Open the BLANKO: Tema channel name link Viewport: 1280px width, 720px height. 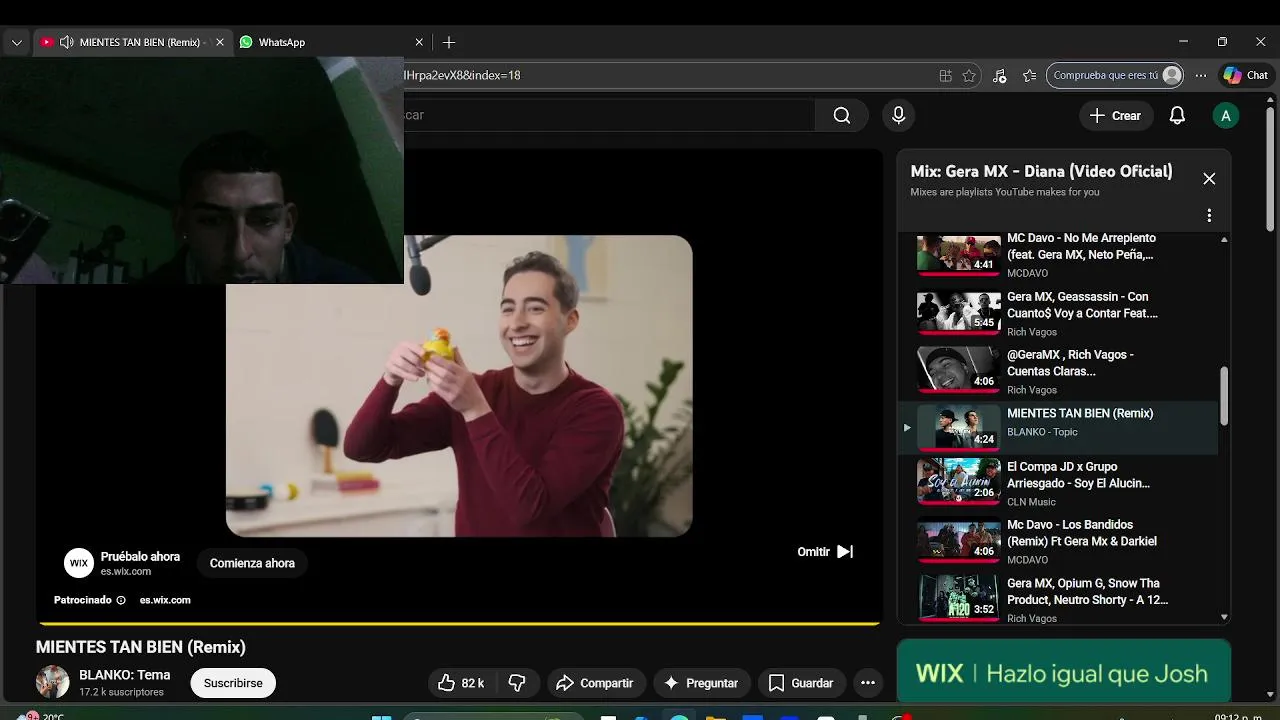click(125, 675)
